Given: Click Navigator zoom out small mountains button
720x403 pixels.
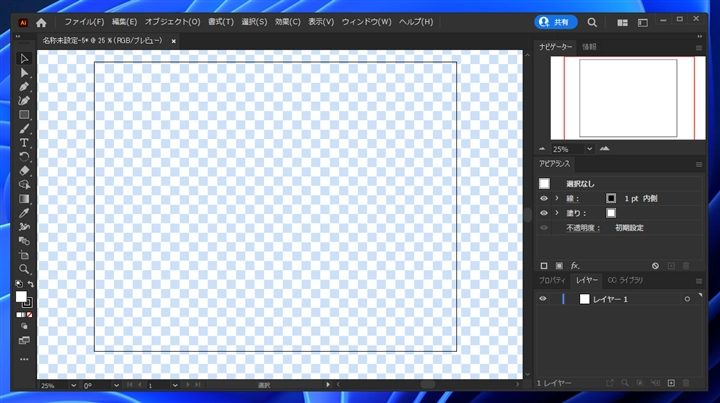Looking at the screenshot, I should click(542, 149).
